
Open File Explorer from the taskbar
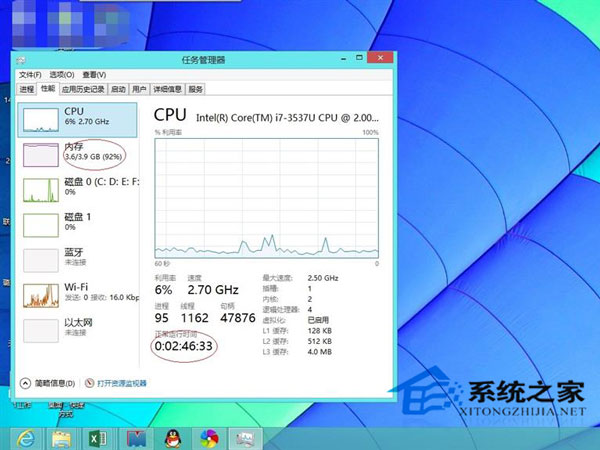(61, 439)
